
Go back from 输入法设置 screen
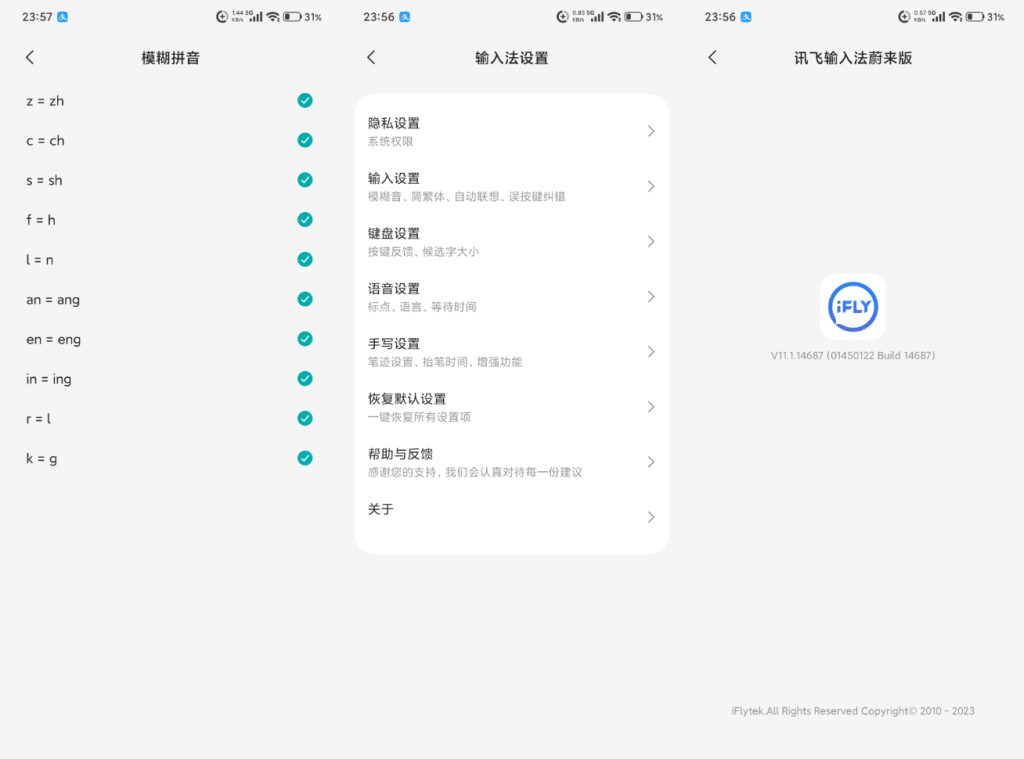coord(371,57)
